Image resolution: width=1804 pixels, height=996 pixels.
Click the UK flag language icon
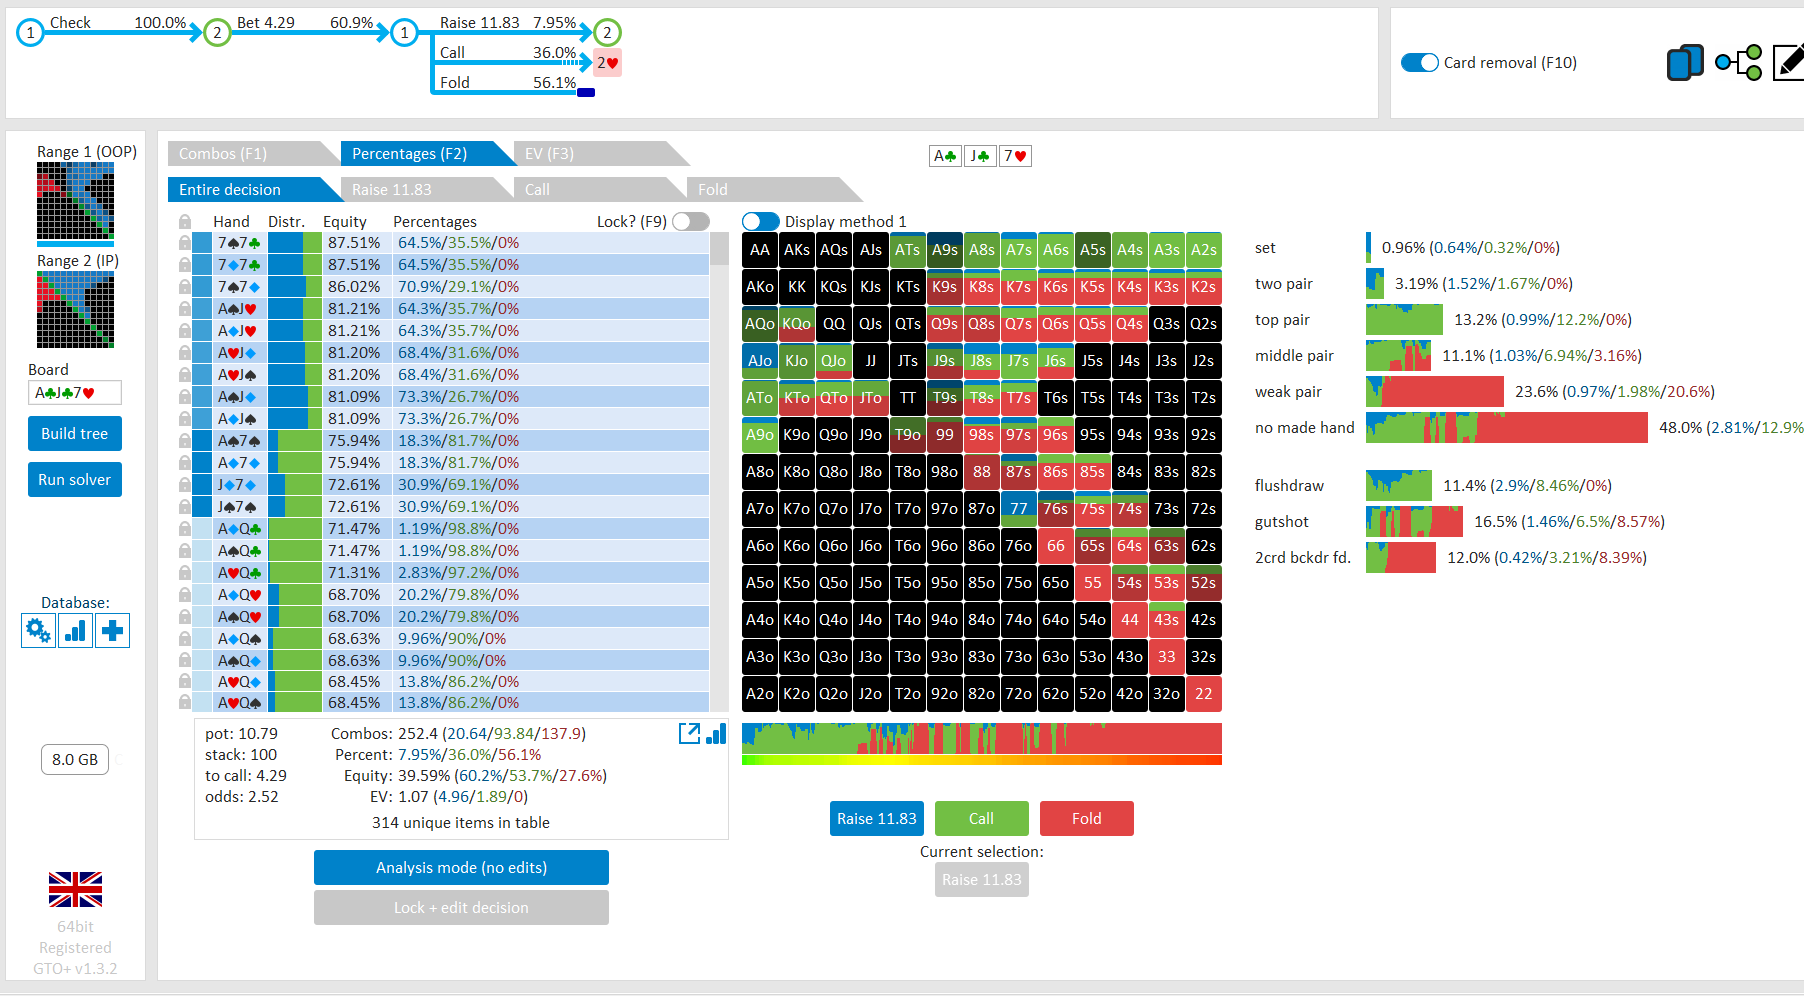(x=75, y=889)
